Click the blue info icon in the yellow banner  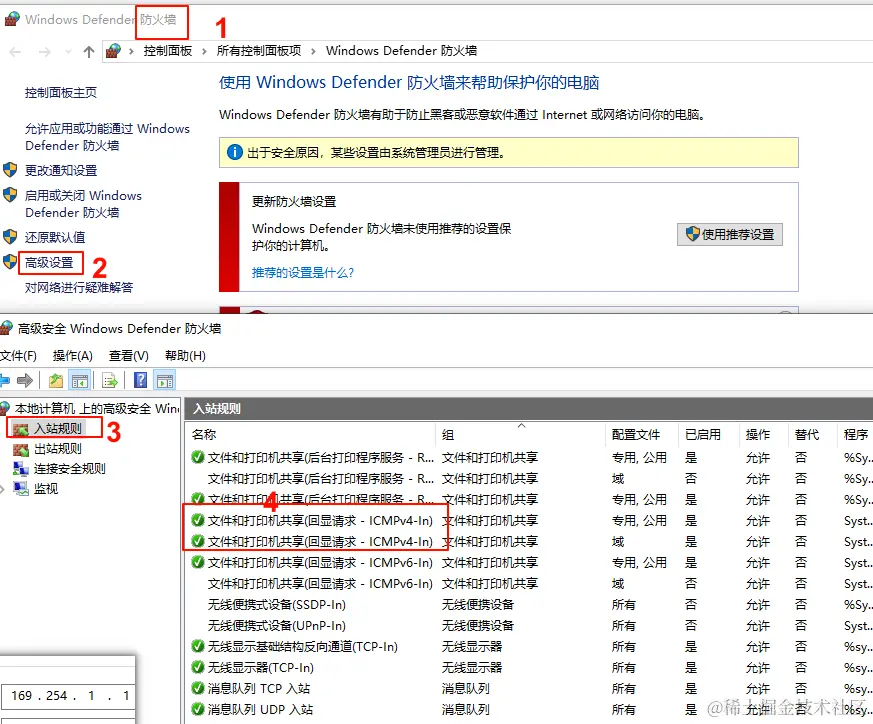click(x=235, y=151)
